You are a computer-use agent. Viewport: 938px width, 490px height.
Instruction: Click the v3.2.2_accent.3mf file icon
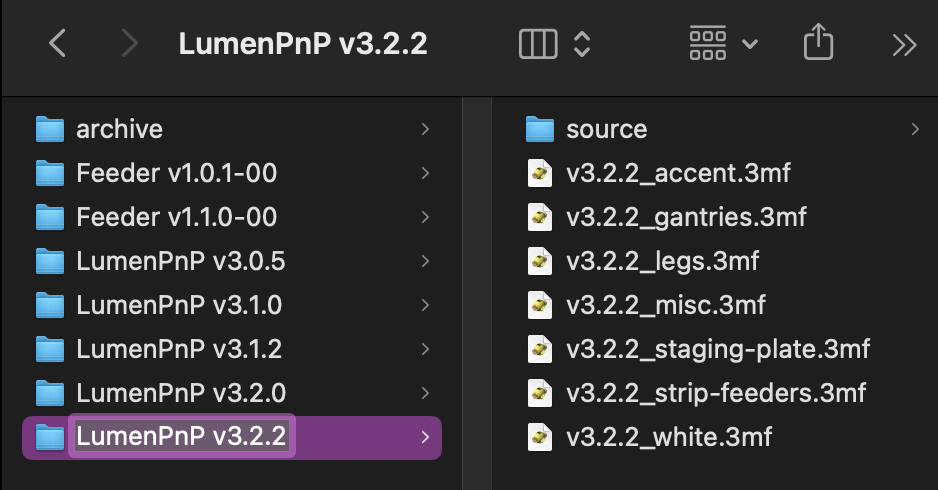pyautogui.click(x=540, y=173)
